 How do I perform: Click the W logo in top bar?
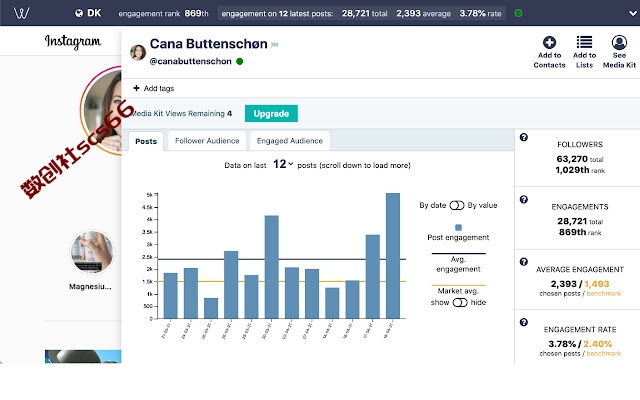pyautogui.click(x=21, y=13)
